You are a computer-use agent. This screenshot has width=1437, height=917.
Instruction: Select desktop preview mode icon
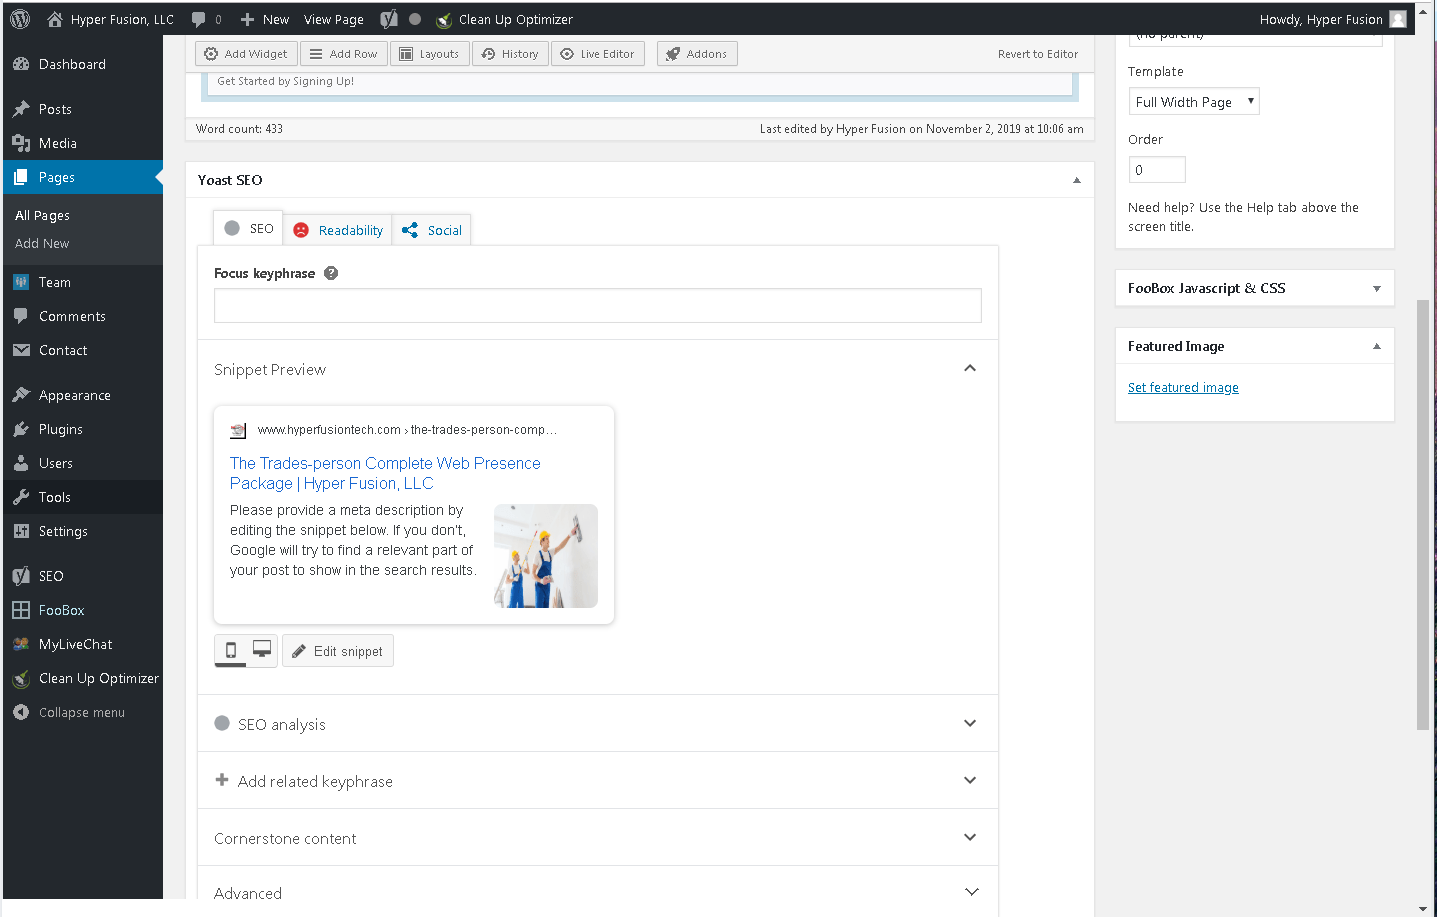coord(262,651)
